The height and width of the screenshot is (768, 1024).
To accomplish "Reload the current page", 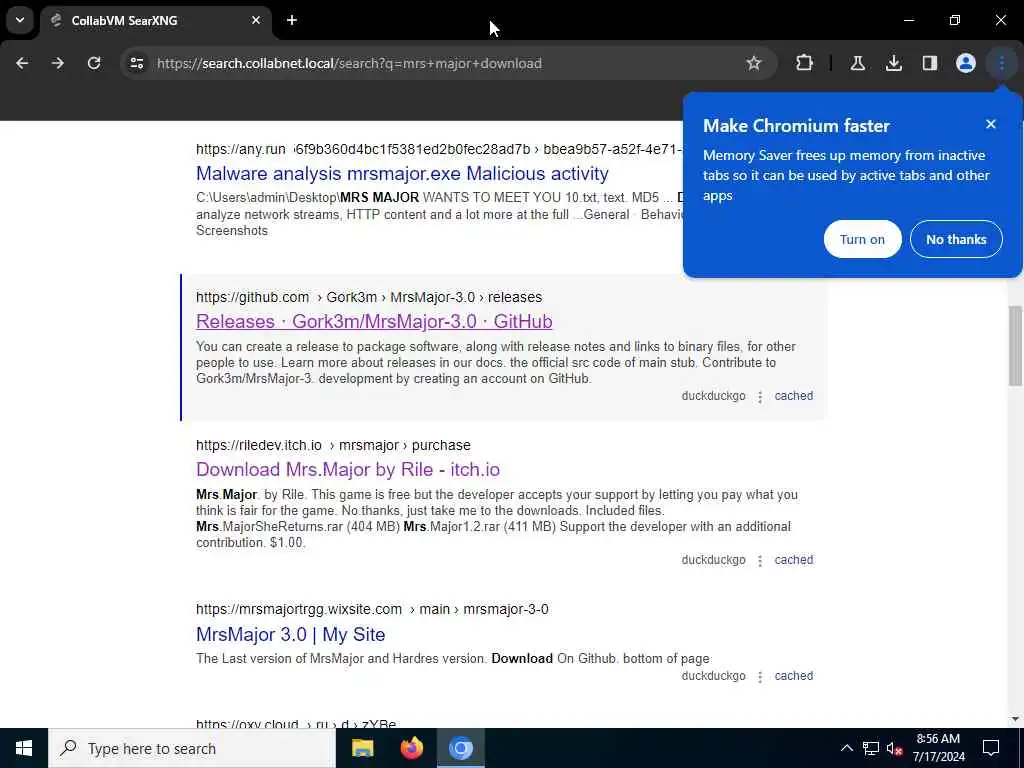I will [94, 63].
